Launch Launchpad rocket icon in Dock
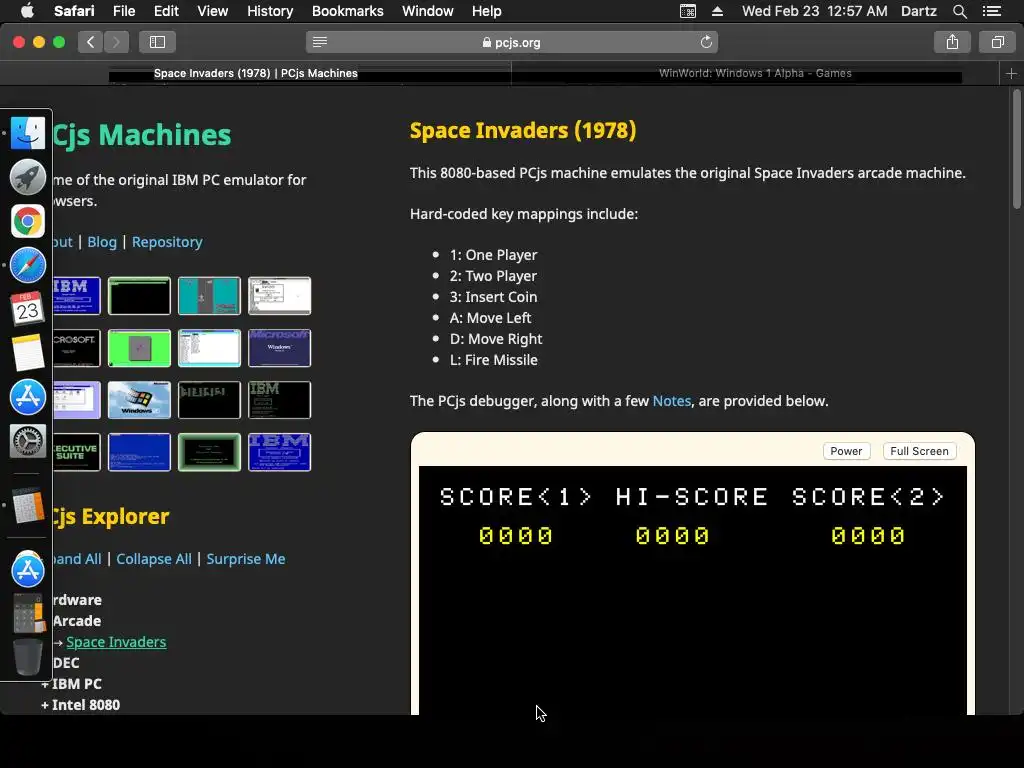This screenshot has height=768, width=1024. click(27, 177)
